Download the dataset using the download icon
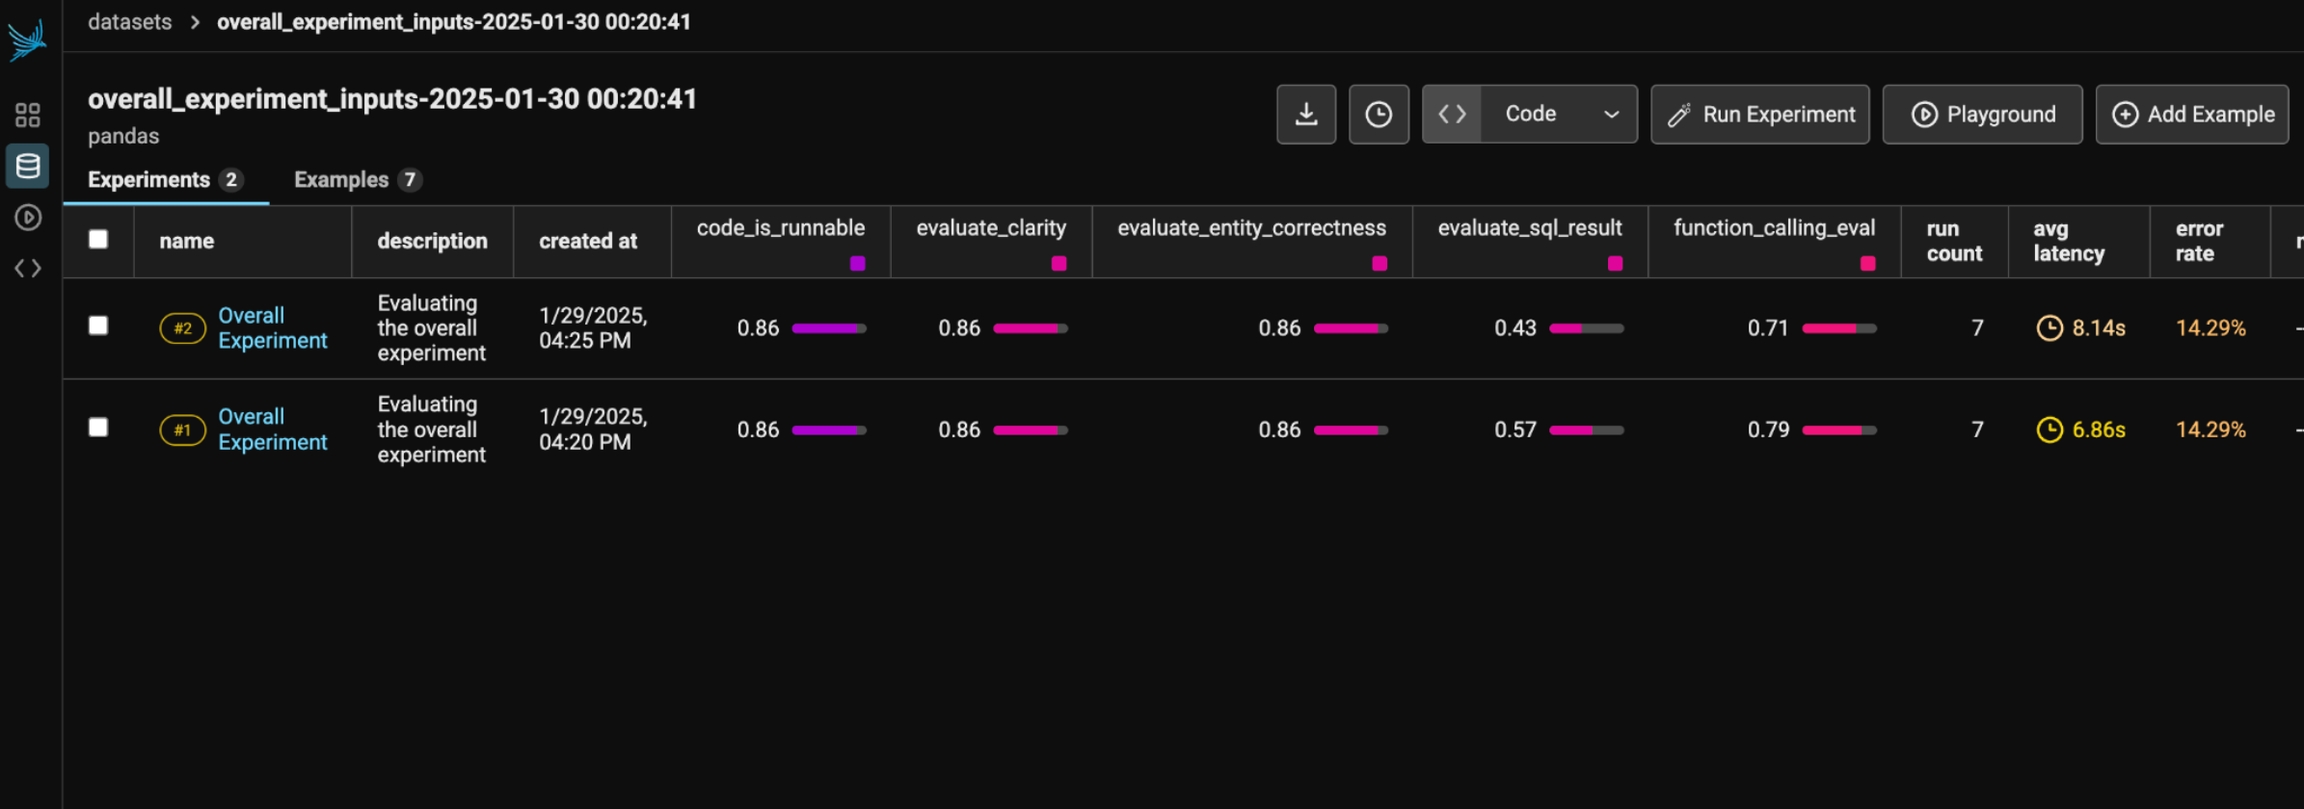This screenshot has height=809, width=2304. tap(1306, 114)
